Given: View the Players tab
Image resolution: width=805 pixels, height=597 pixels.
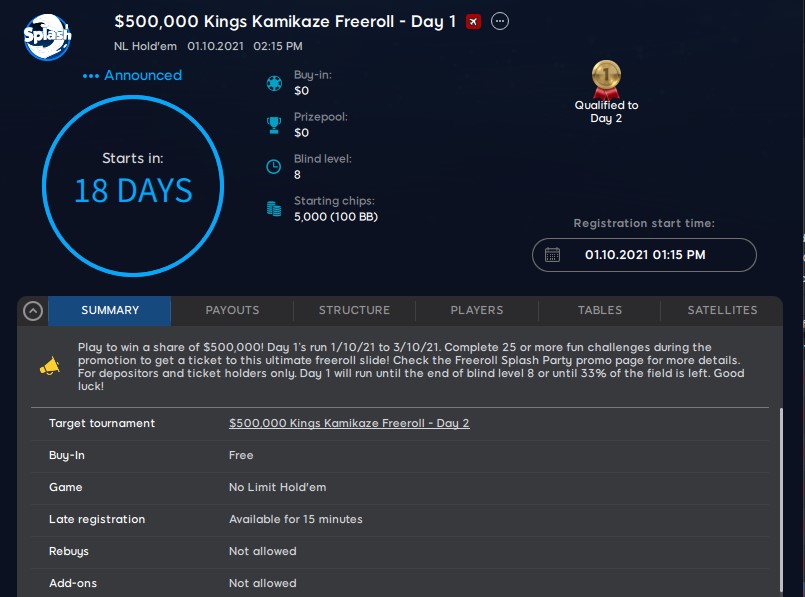Looking at the screenshot, I should [x=477, y=311].
